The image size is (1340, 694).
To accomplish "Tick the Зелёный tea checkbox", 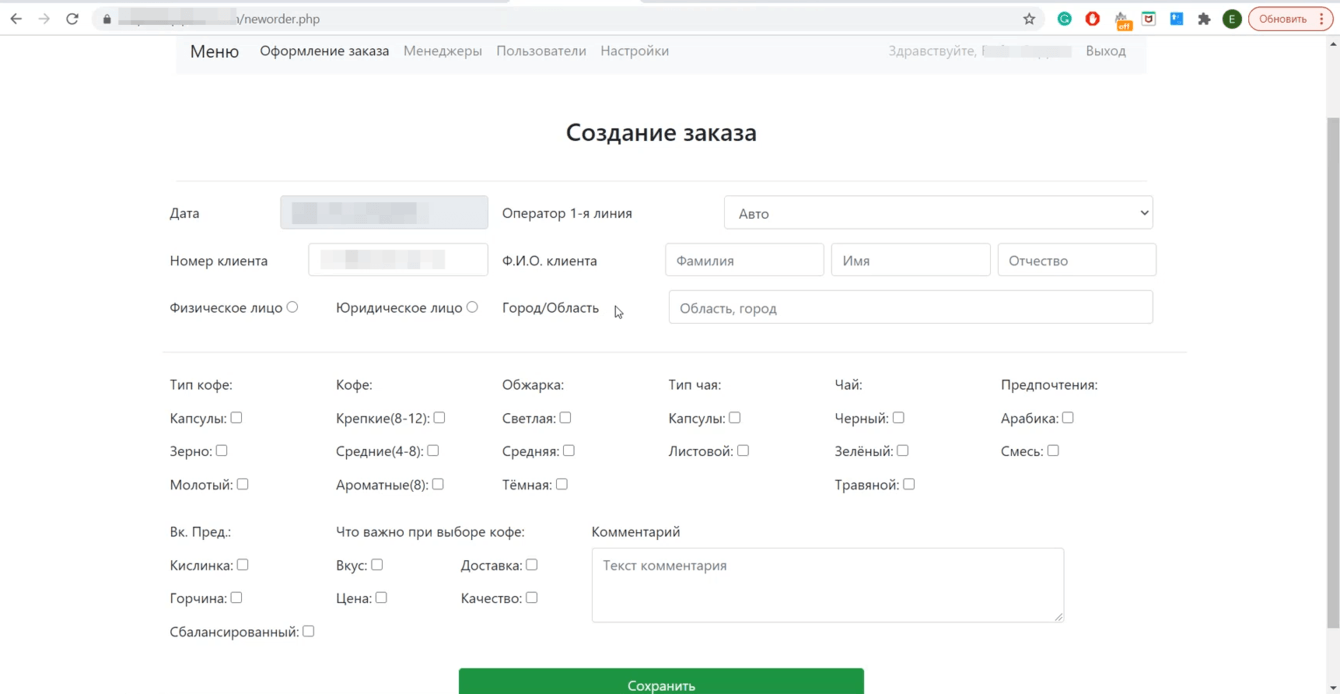I will pos(902,451).
